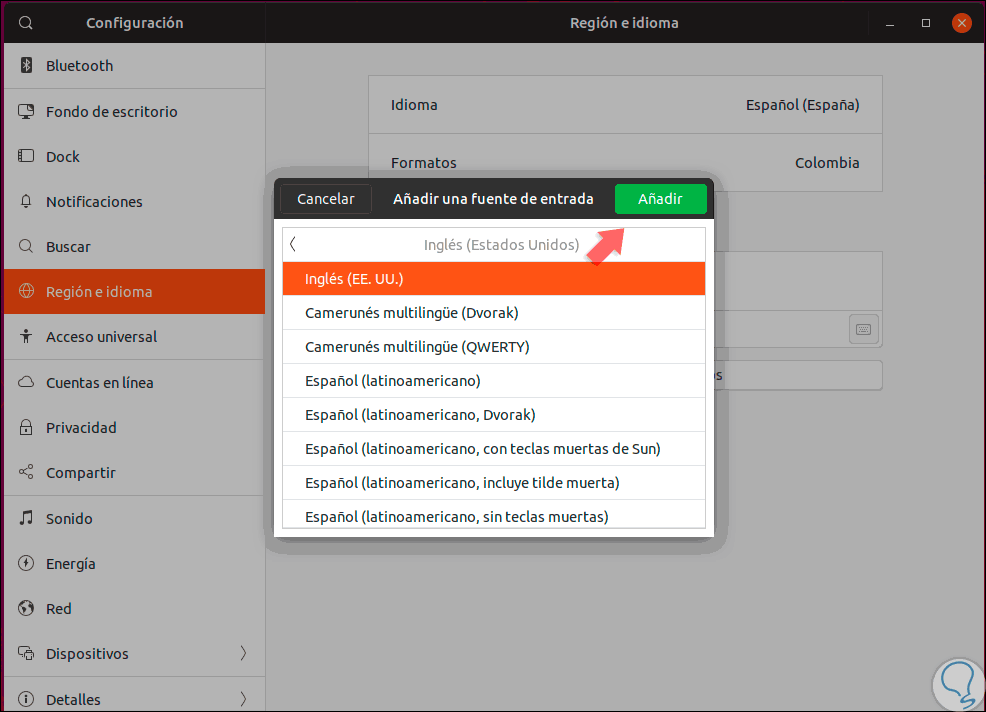Click the Red network globe icon
The image size is (986, 712).
point(26,608)
